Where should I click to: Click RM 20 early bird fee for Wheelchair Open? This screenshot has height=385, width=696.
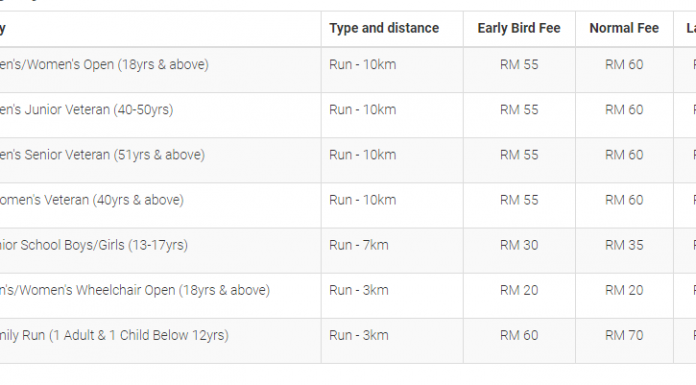coord(519,290)
